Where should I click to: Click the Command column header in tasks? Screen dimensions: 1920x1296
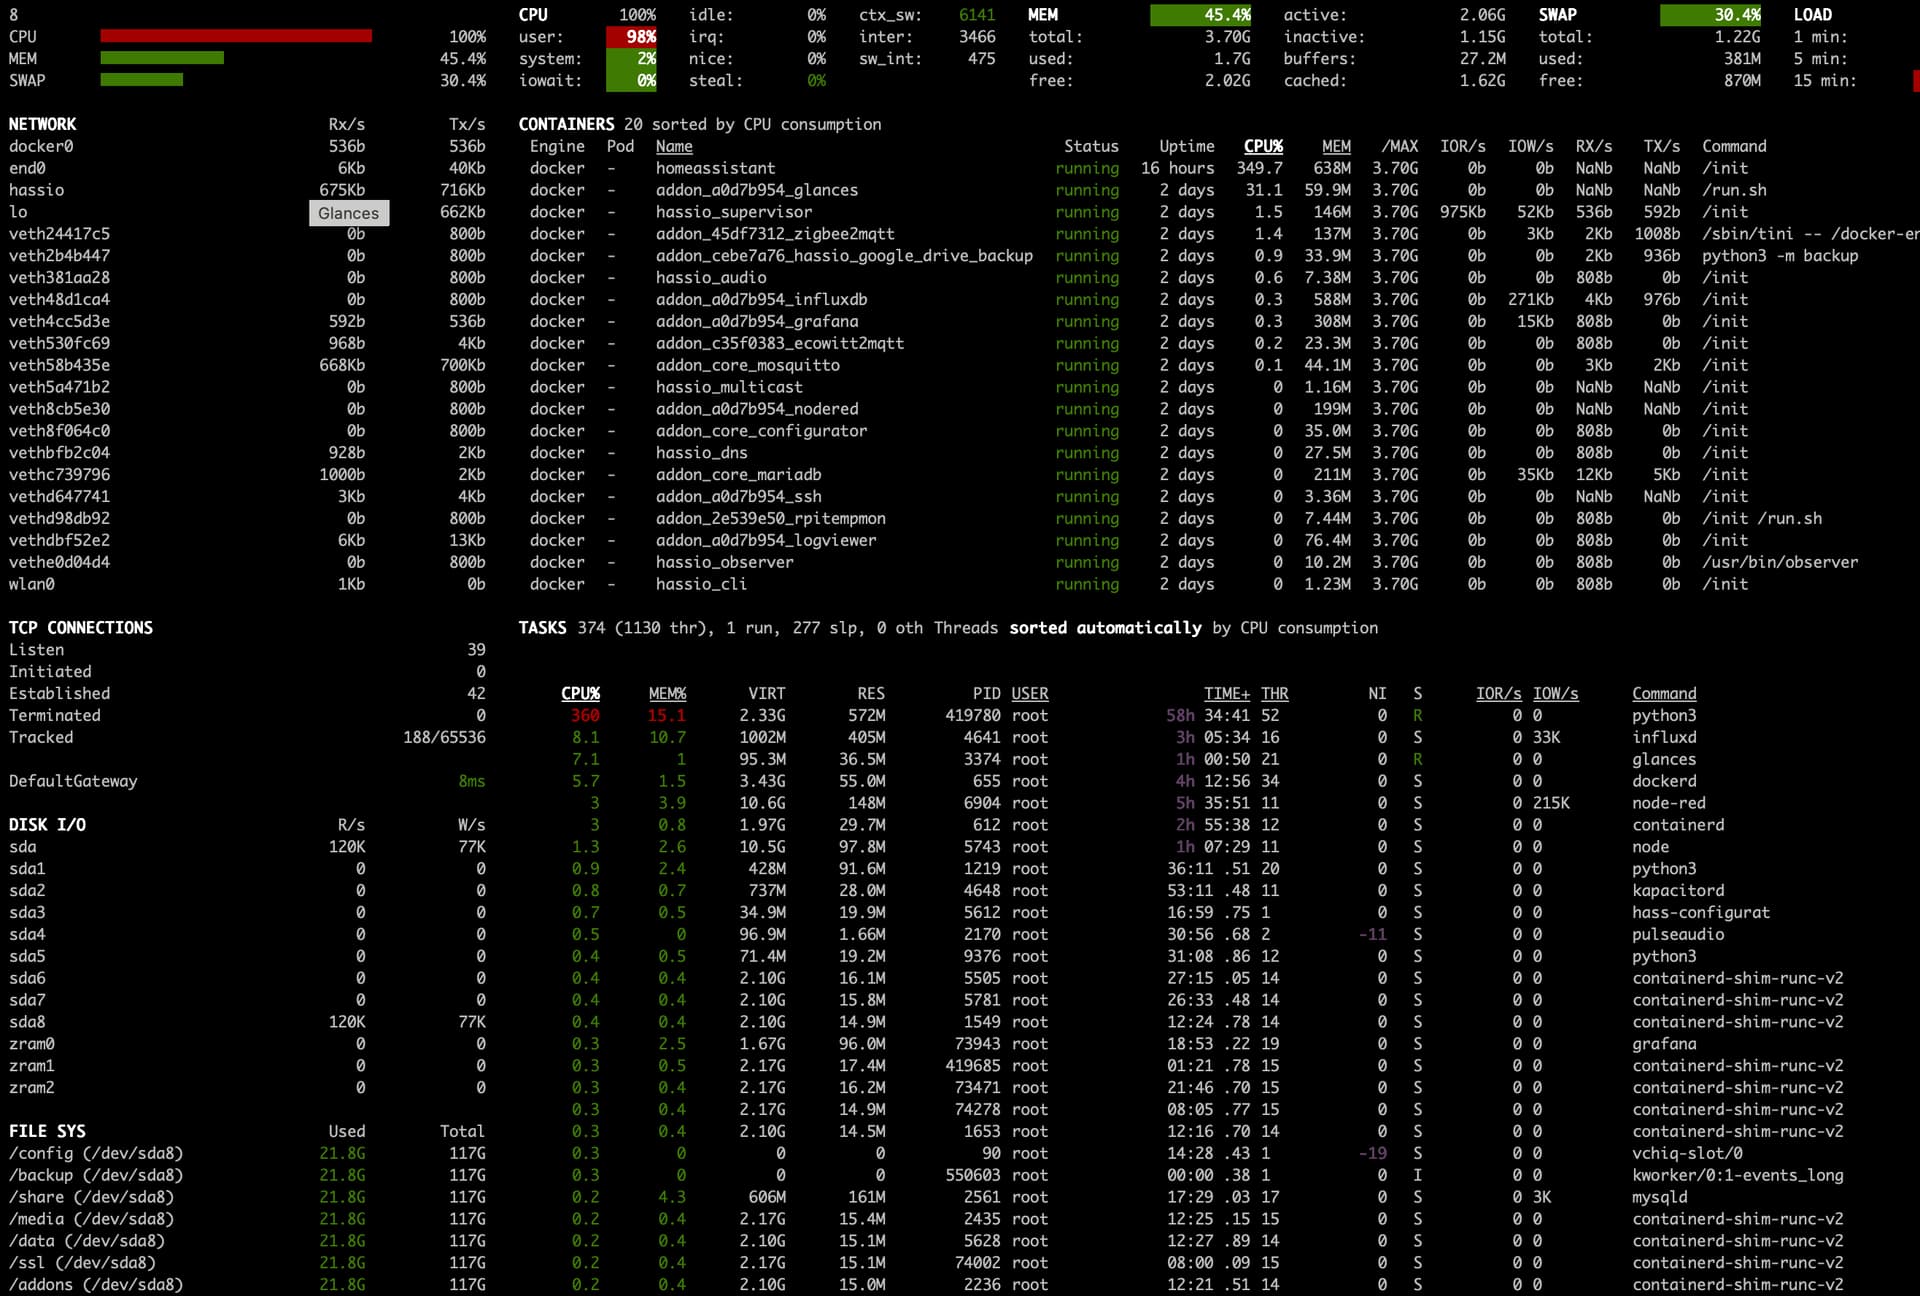(x=1663, y=693)
